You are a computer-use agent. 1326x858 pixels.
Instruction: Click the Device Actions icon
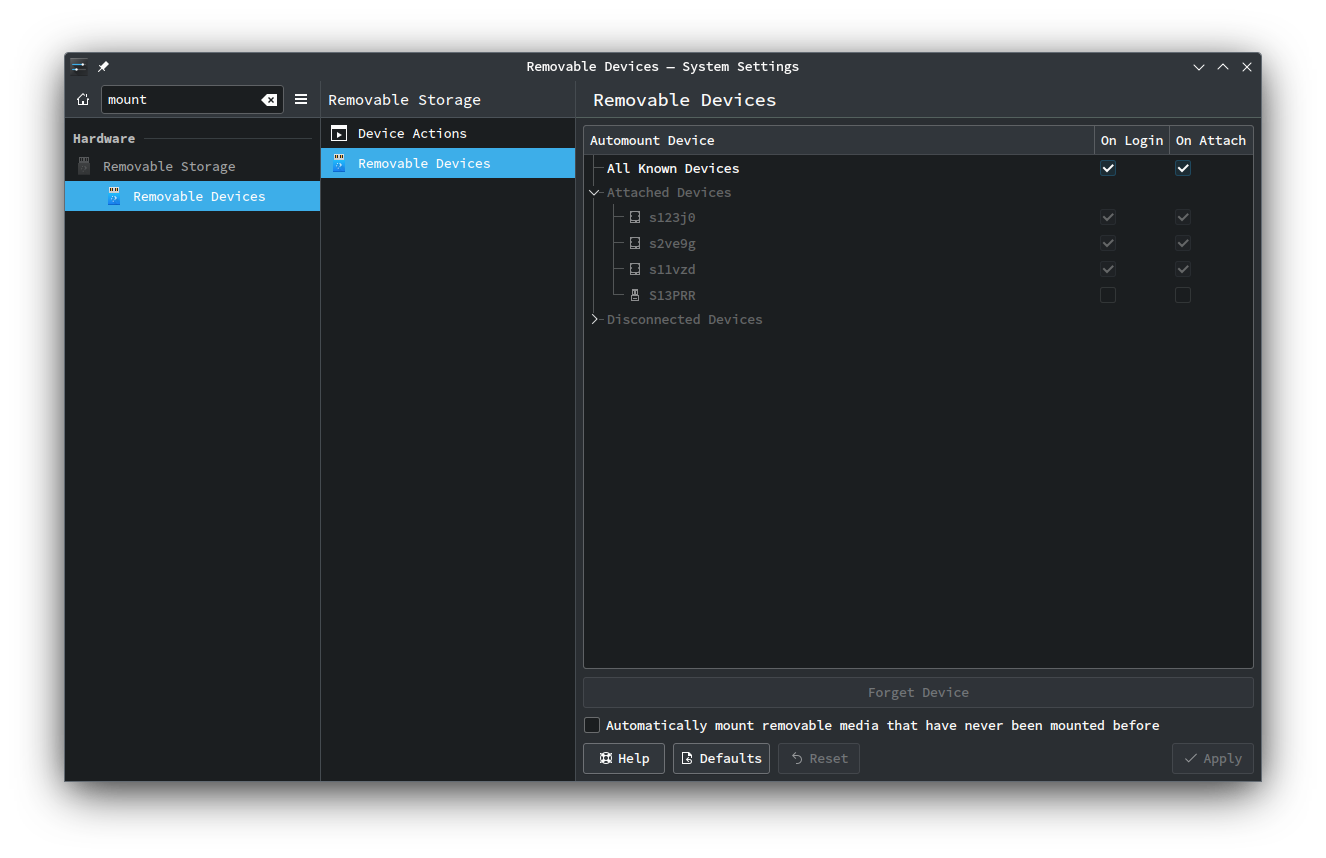click(339, 133)
